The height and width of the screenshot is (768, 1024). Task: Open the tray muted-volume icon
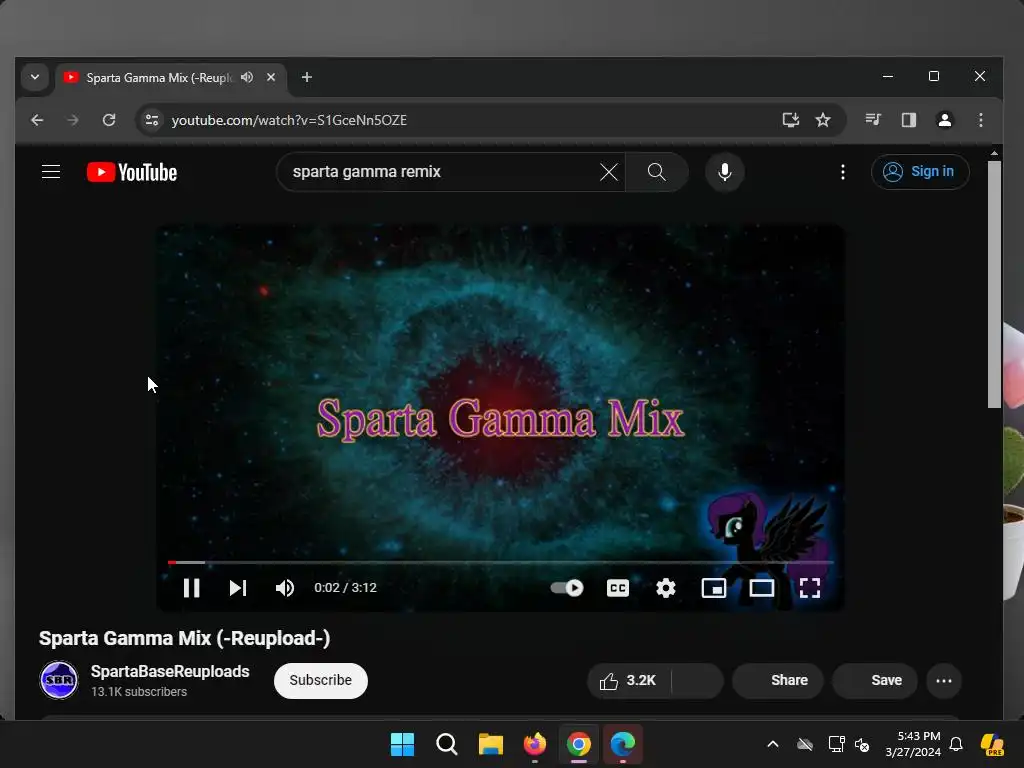[862, 744]
